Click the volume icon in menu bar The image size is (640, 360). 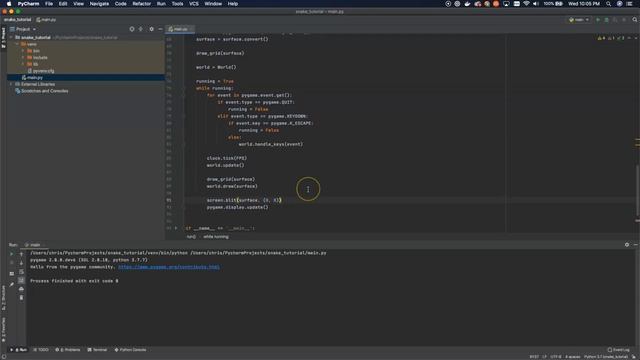(x=536, y=4)
